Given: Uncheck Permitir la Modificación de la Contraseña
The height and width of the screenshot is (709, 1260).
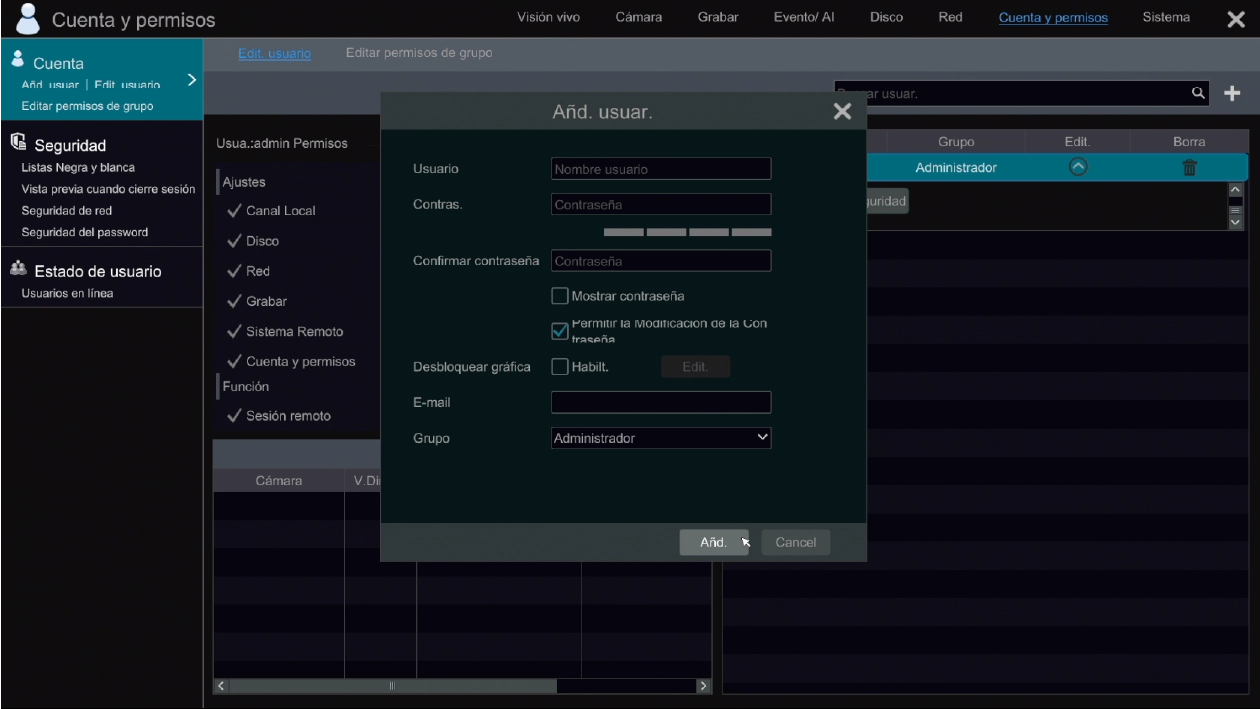Looking at the screenshot, I should point(560,331).
